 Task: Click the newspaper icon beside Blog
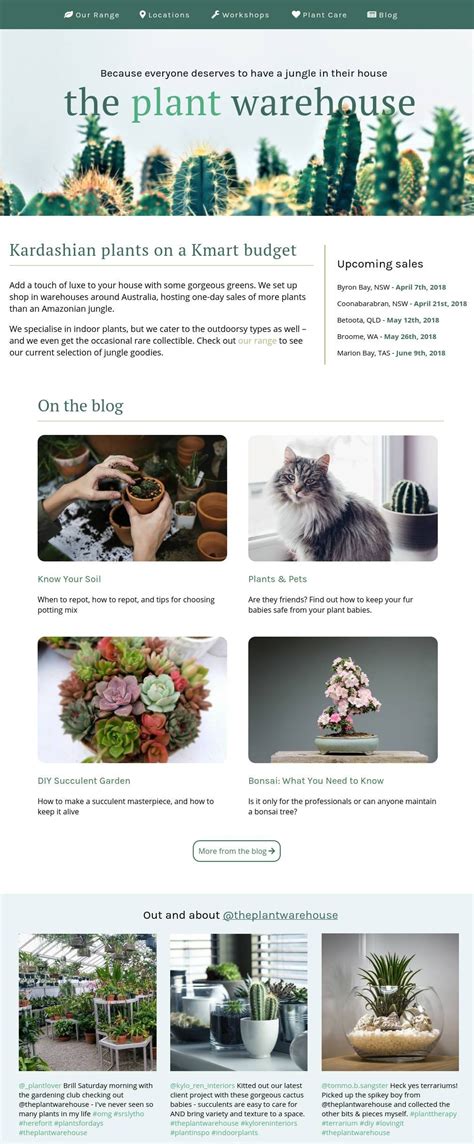(371, 14)
